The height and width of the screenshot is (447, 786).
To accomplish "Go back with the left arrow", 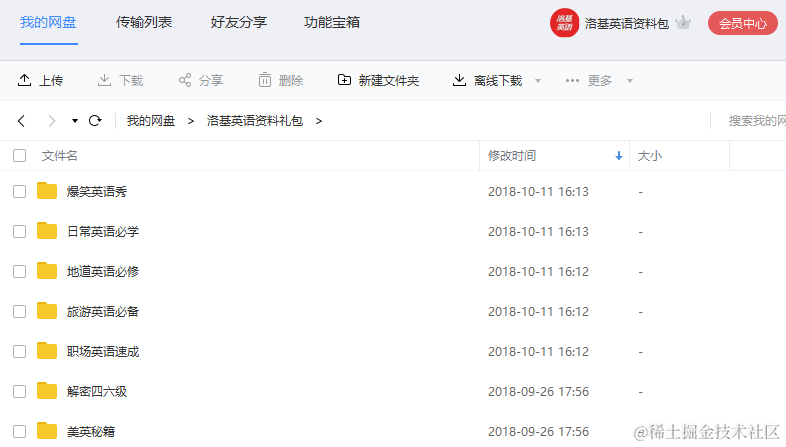I will click(21, 121).
